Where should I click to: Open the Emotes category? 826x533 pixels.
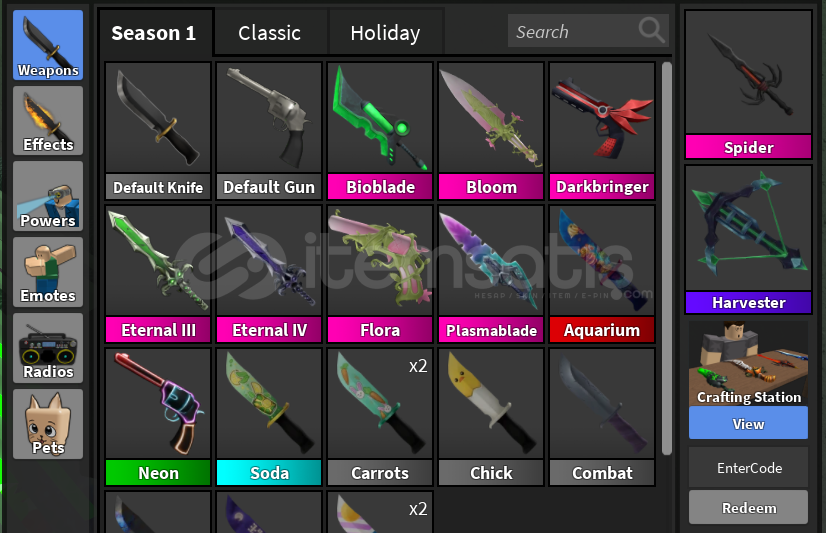coord(48,272)
